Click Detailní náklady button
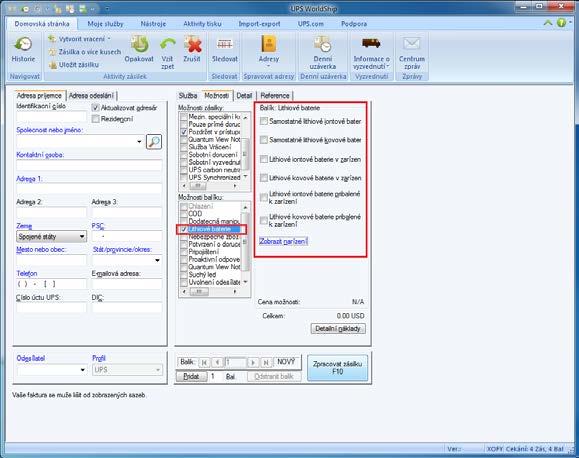This screenshot has height=458, width=579. tap(338, 328)
